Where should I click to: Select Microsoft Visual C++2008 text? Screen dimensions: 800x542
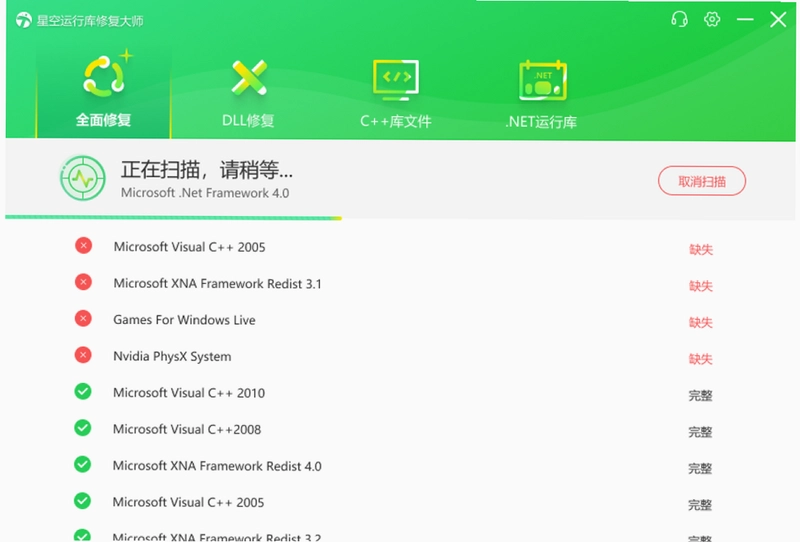tap(187, 430)
